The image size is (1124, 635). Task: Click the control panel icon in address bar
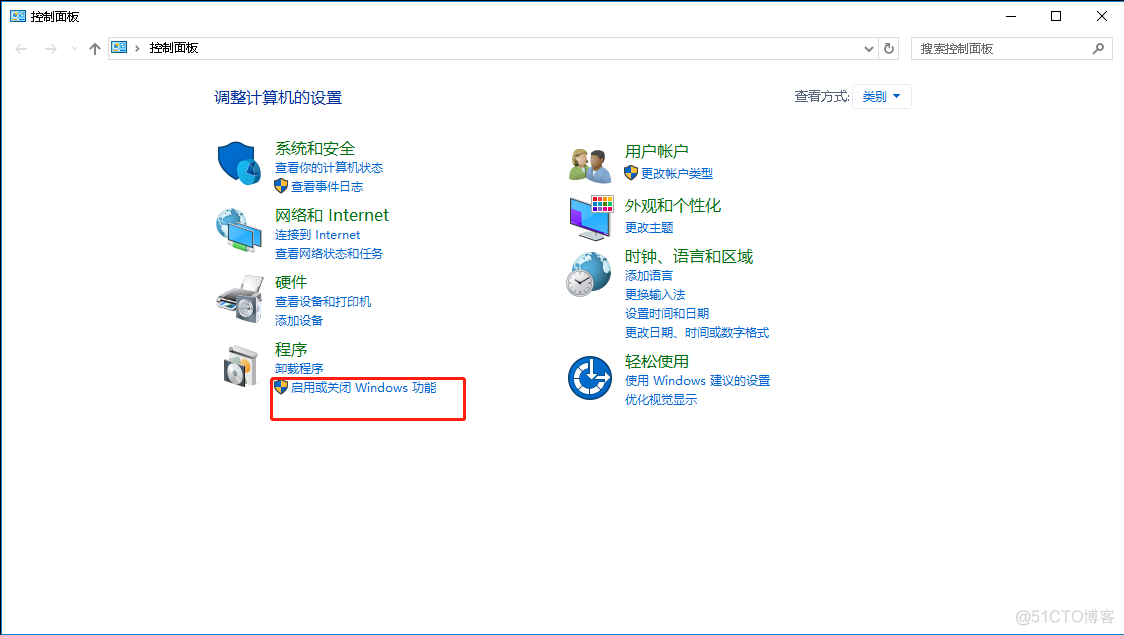[119, 48]
